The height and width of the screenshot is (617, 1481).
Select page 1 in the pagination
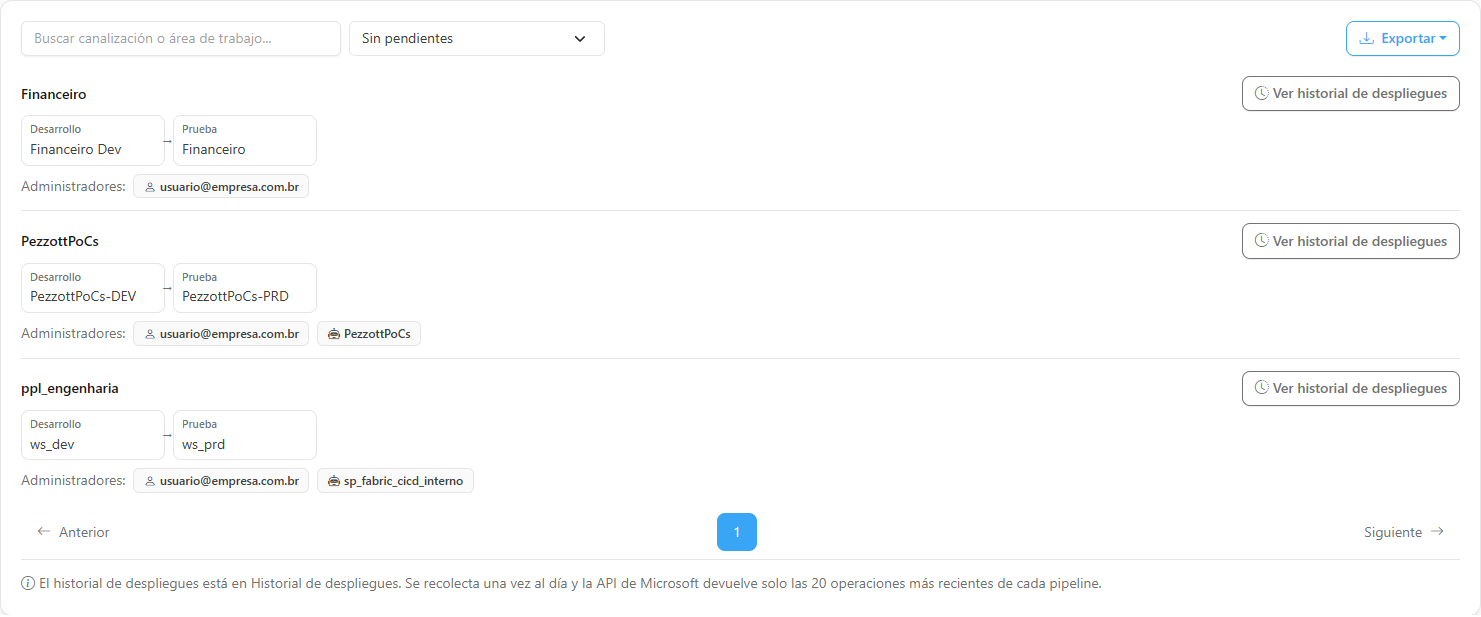tap(737, 532)
